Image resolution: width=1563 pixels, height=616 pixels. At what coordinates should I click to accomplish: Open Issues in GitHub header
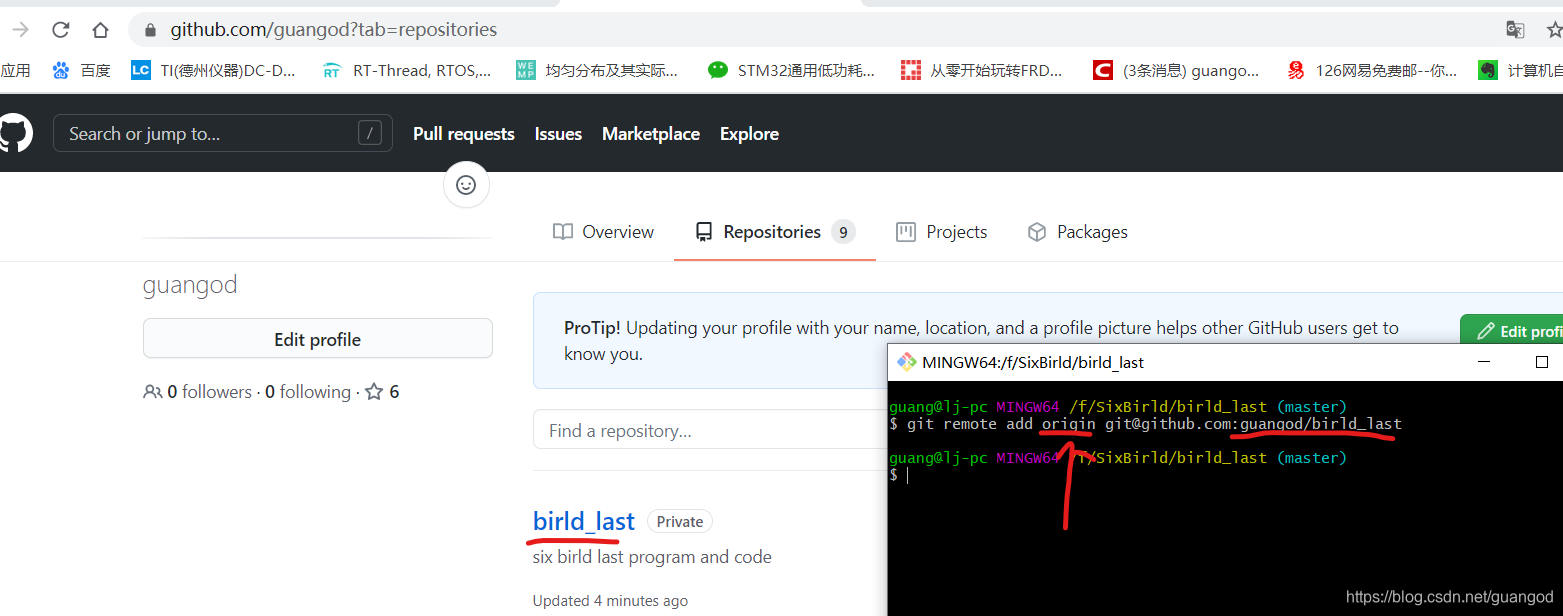tap(558, 134)
